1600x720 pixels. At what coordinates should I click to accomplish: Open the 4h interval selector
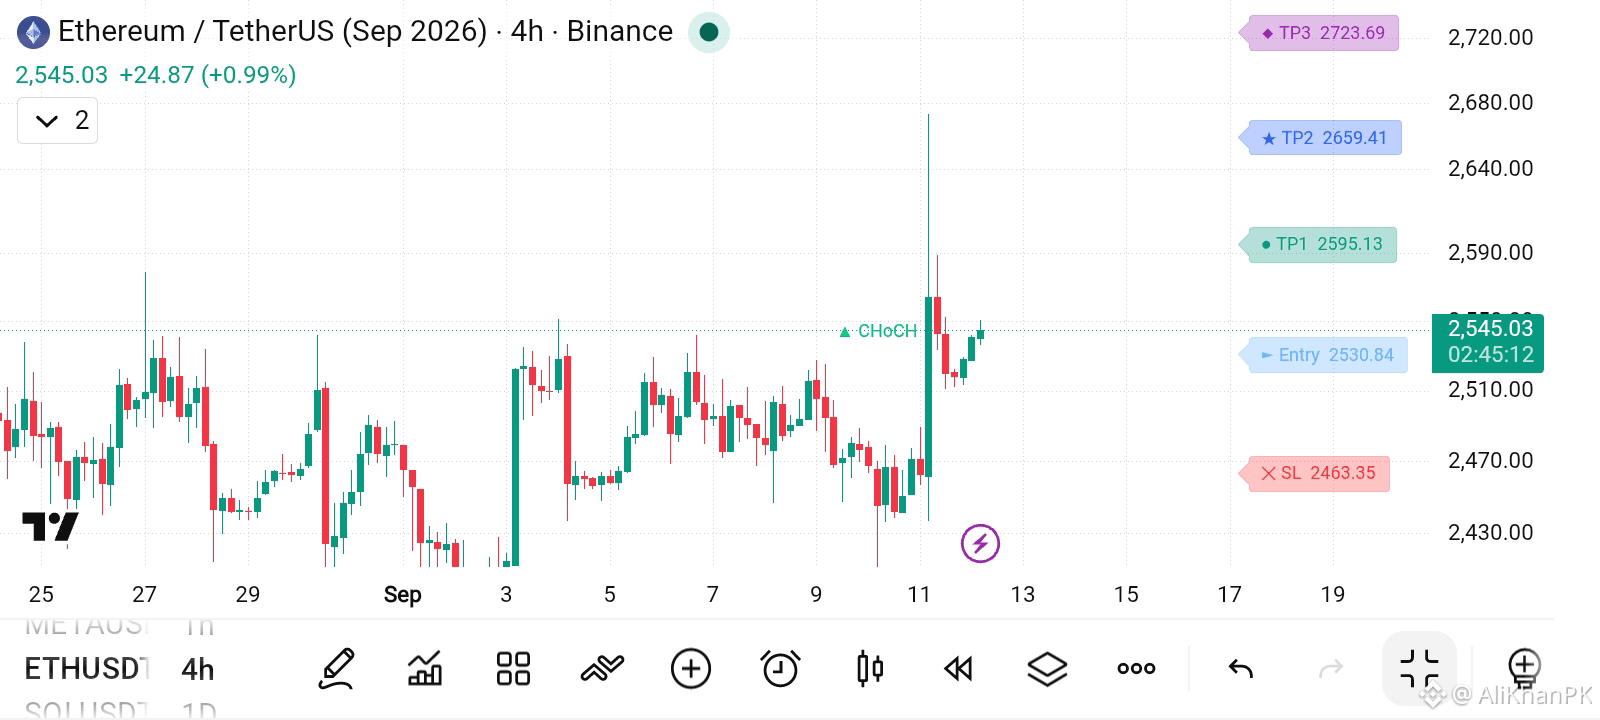(x=198, y=669)
